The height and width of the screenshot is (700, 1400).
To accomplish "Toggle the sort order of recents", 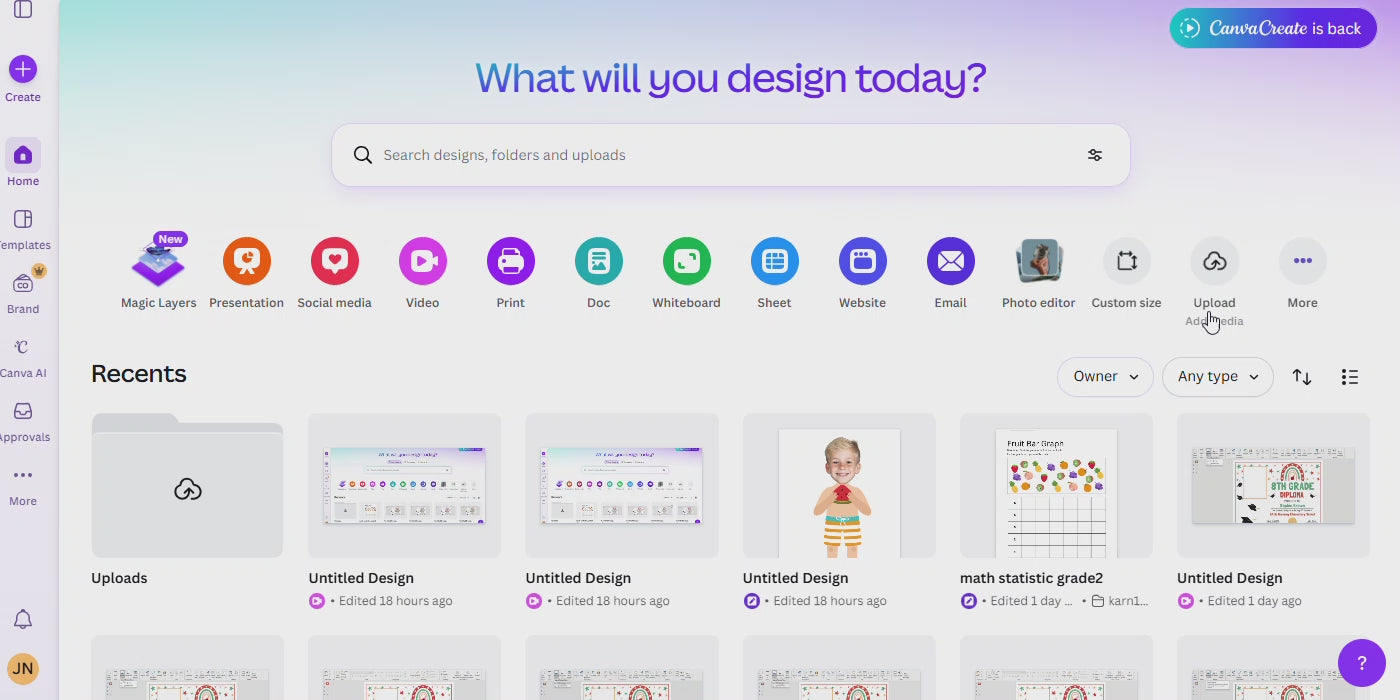I will (1301, 377).
